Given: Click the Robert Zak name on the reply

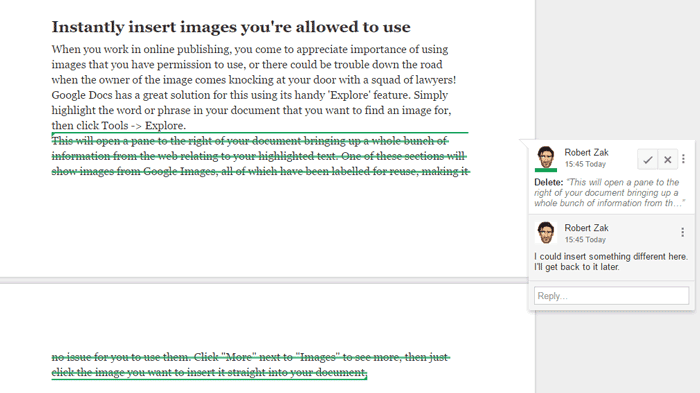Looking at the screenshot, I should [x=586, y=228].
